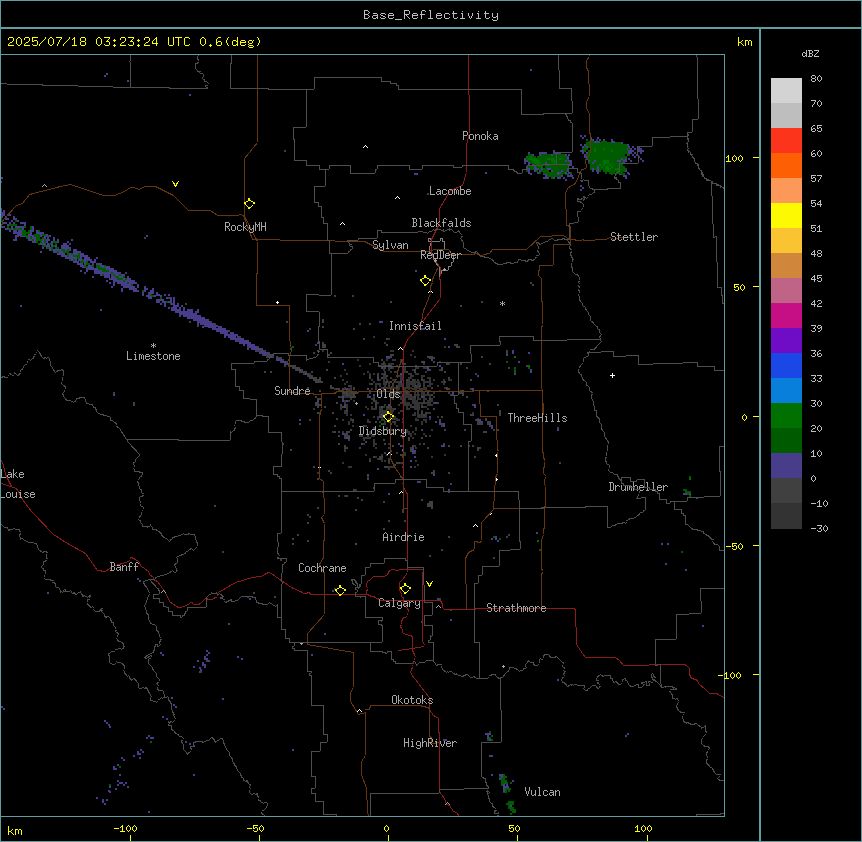Click the Blackfalds city label

pyautogui.click(x=441, y=223)
